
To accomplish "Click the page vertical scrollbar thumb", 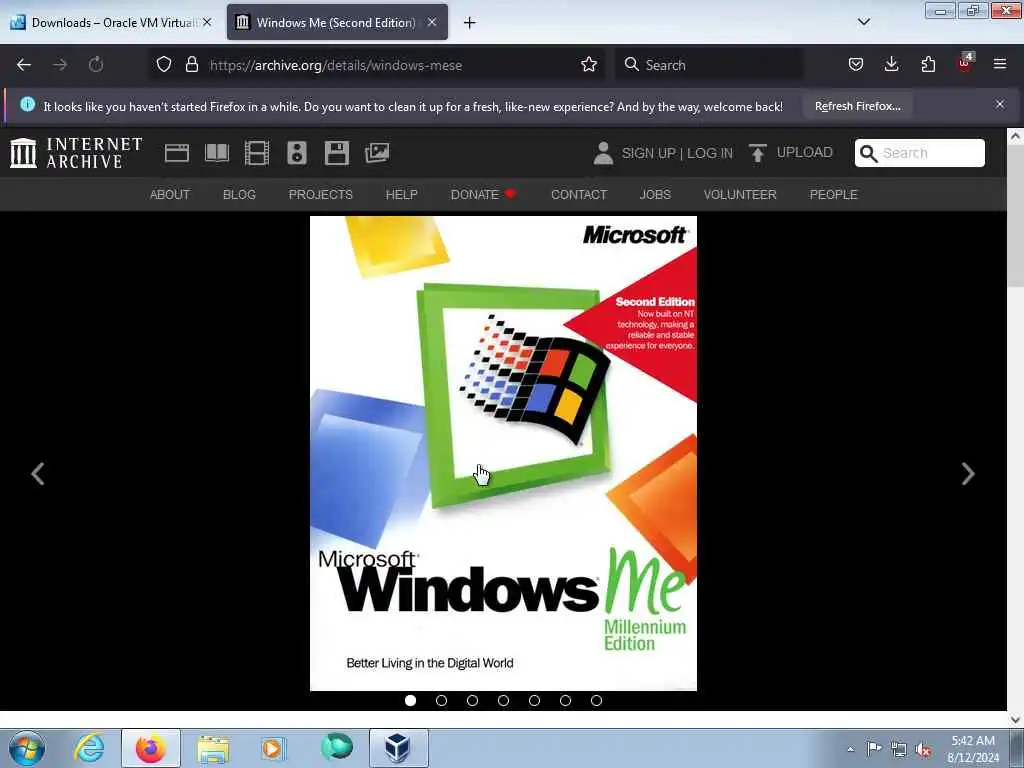I will click(1015, 218).
